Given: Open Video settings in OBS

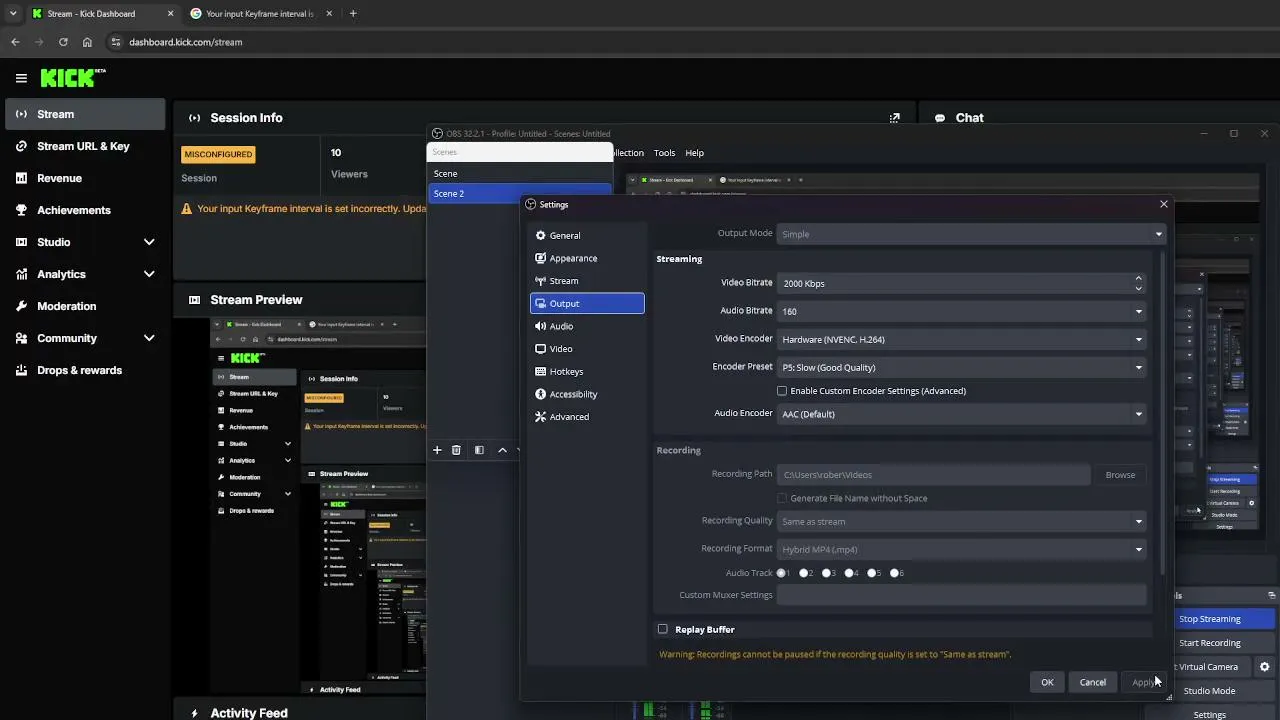Looking at the screenshot, I should coord(587,349).
